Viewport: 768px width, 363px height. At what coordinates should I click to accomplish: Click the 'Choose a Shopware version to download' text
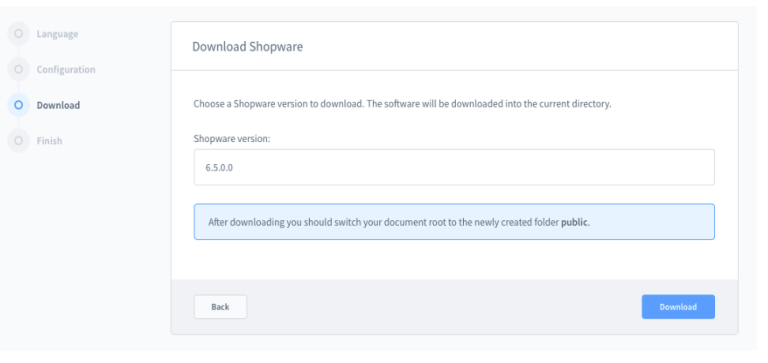point(278,104)
